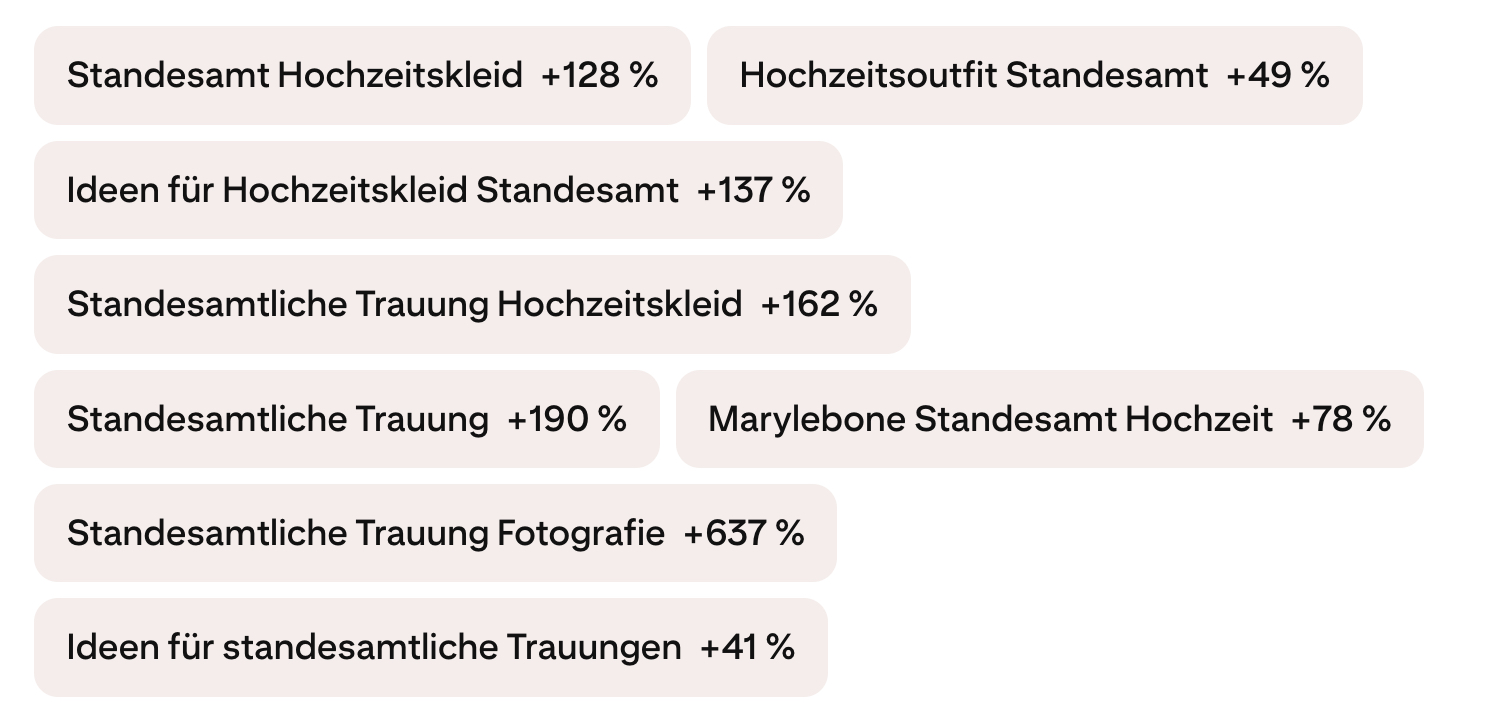Image resolution: width=1510 pixels, height=724 pixels.
Task: Click the +128 % growth value
Action: pyautogui.click(x=600, y=76)
